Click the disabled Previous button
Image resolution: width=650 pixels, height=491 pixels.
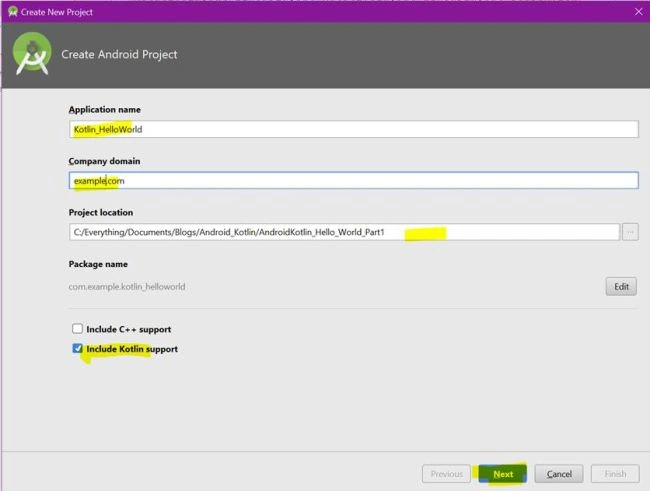(x=446, y=474)
